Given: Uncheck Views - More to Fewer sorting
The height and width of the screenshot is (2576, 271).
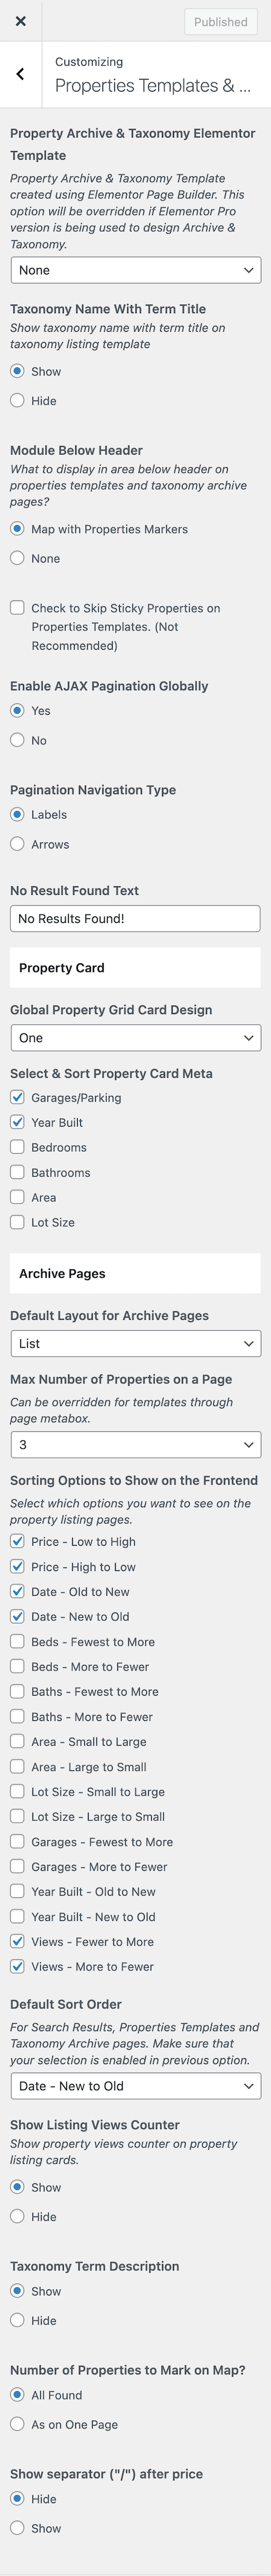Looking at the screenshot, I should [17, 1967].
